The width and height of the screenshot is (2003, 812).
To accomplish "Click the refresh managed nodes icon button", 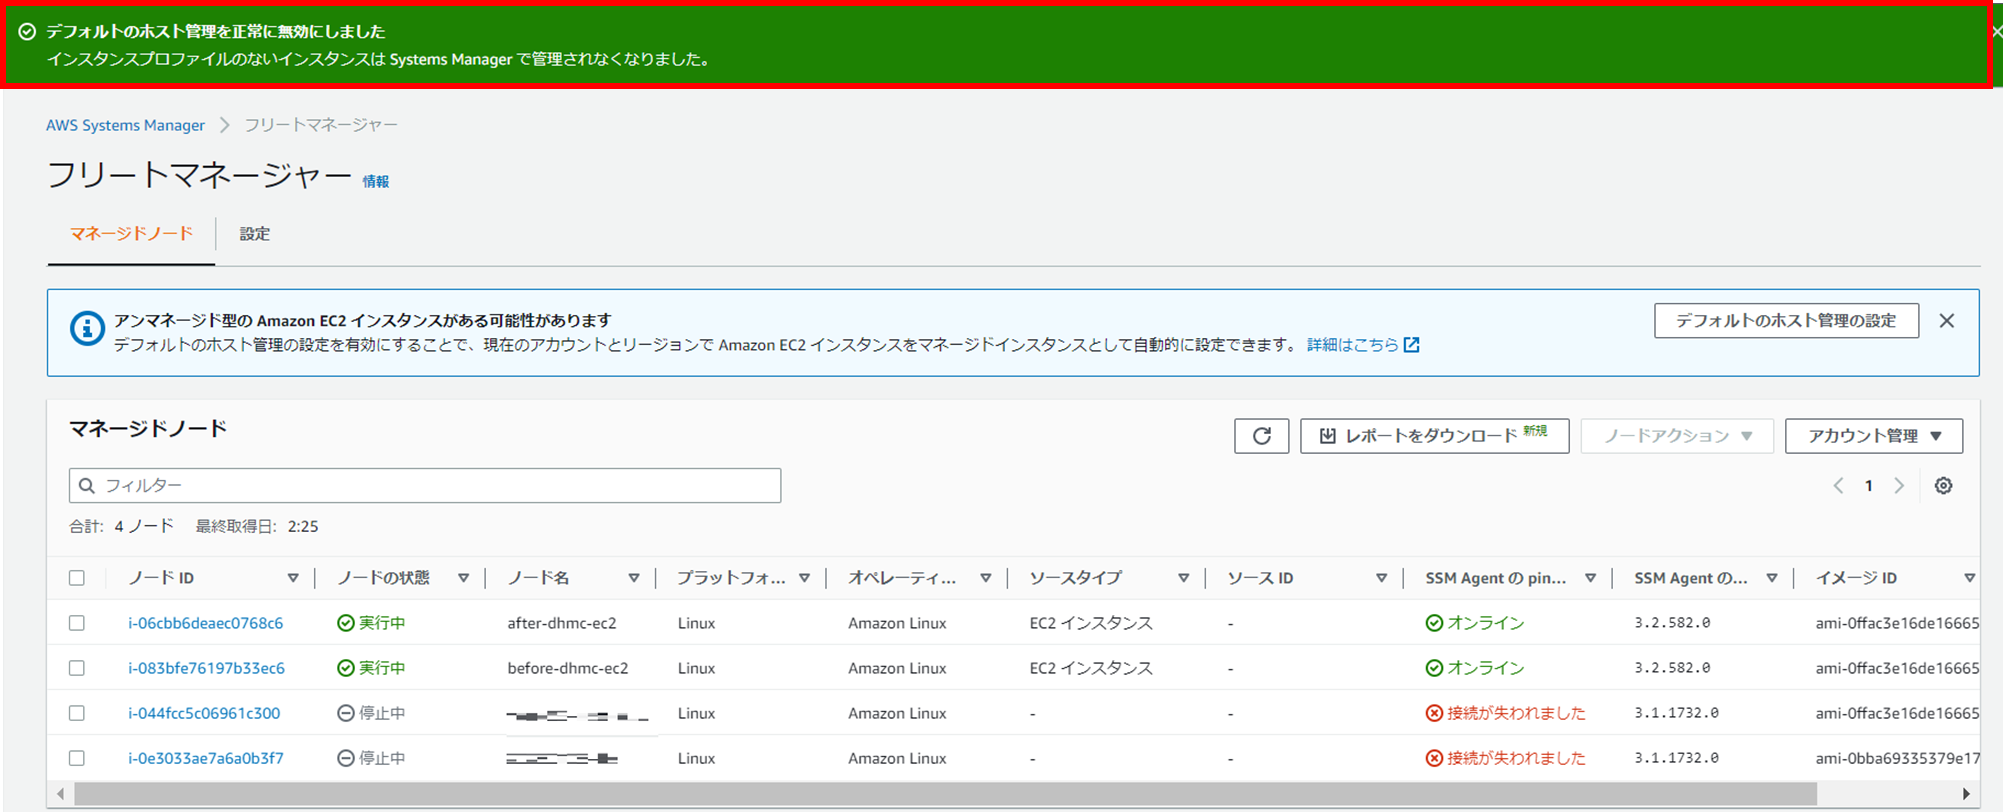I will click(1261, 436).
